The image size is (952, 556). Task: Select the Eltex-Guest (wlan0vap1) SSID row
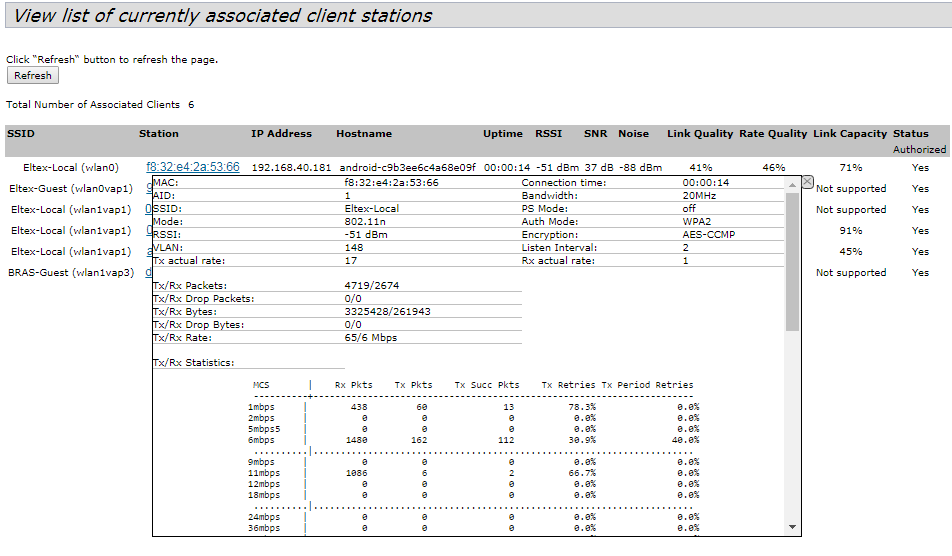(71, 189)
